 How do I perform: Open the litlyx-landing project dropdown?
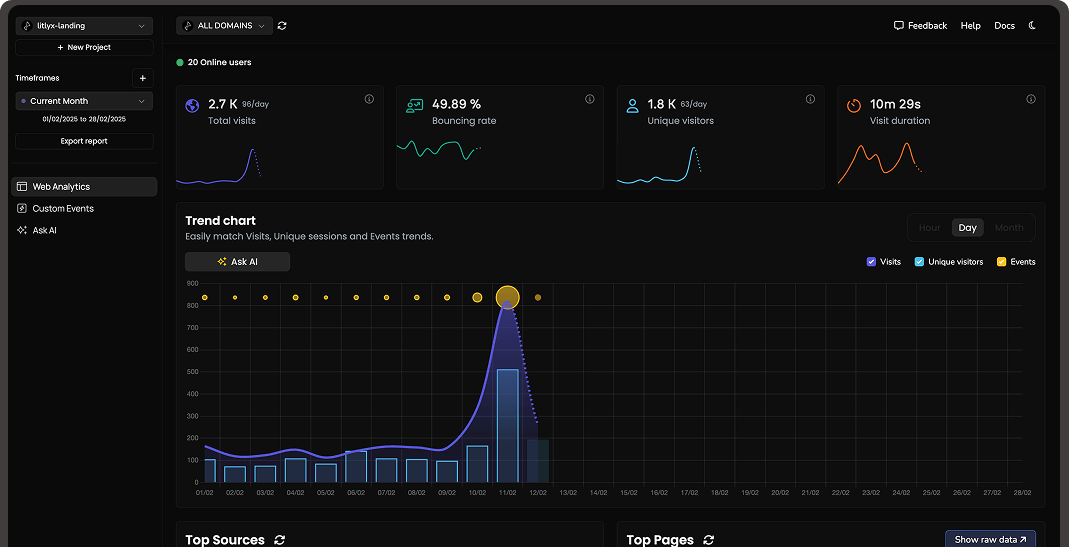coord(84,26)
